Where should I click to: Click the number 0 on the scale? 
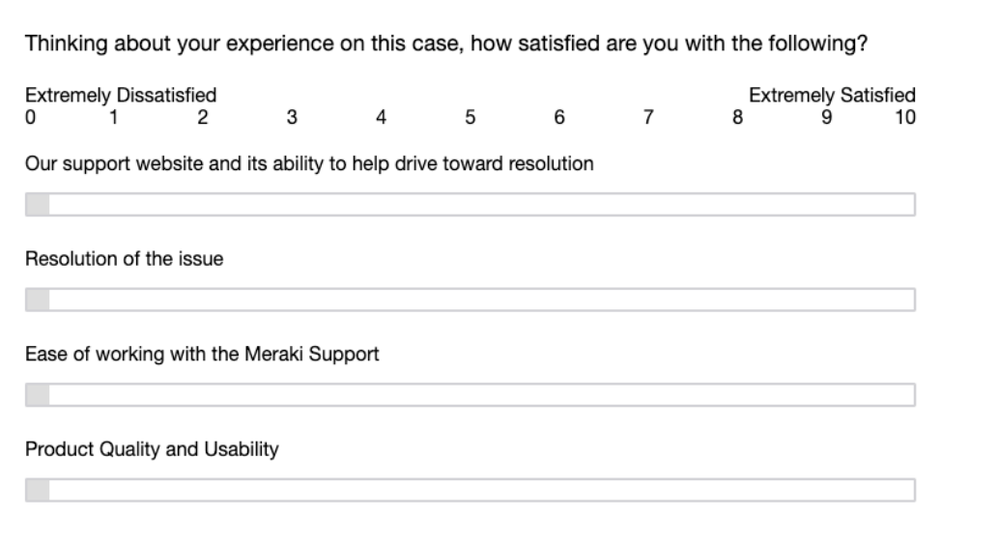[x=30, y=118]
